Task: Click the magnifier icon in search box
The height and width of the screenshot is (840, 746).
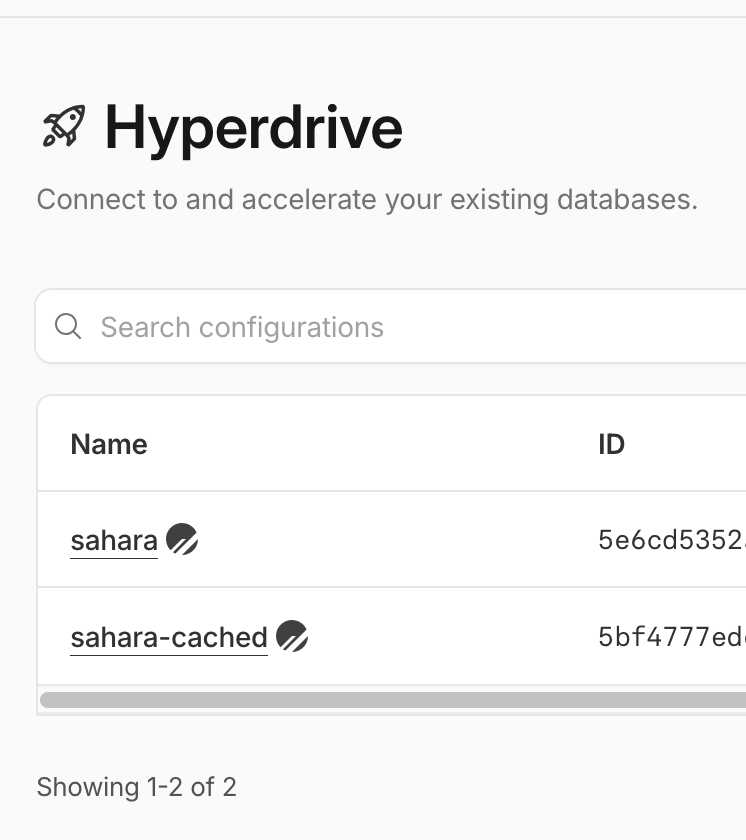Action: tap(68, 326)
